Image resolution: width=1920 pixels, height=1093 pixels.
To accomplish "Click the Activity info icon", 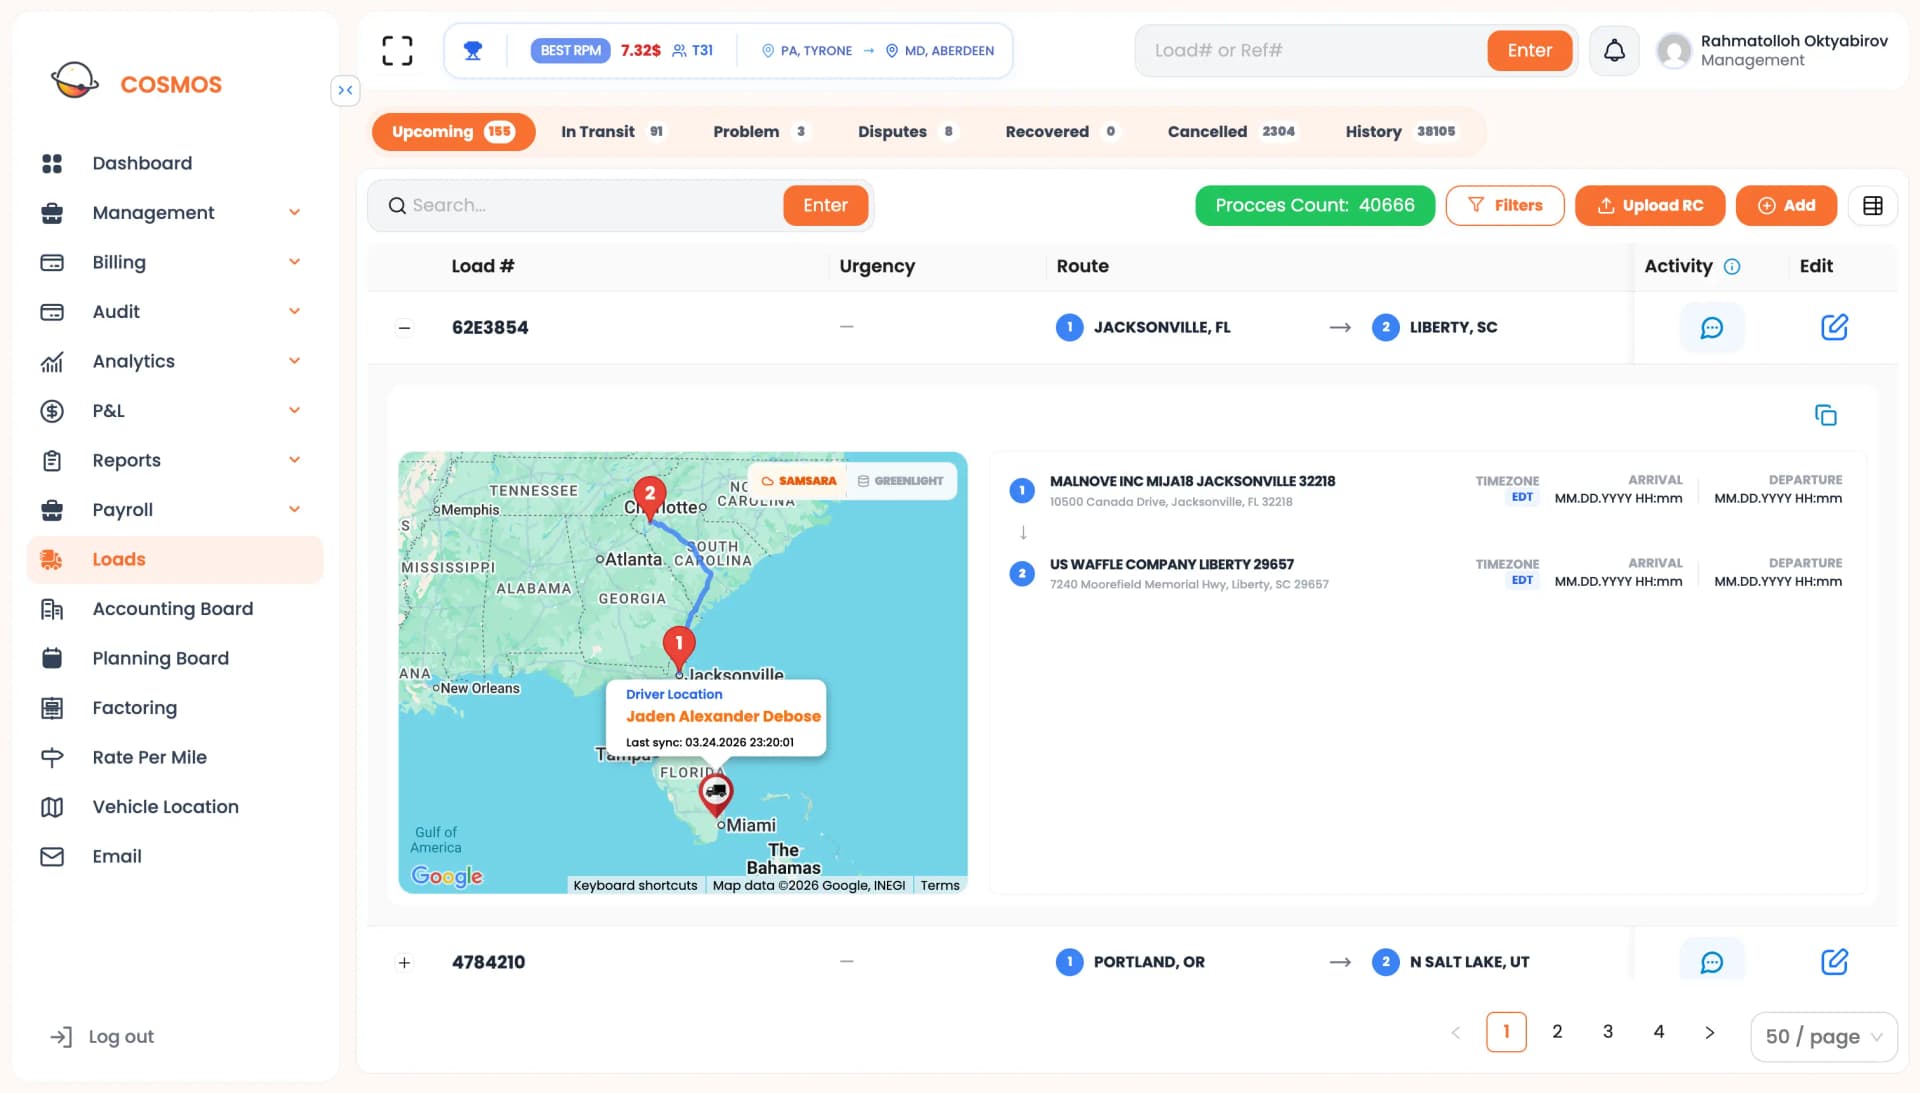I will tap(1732, 267).
